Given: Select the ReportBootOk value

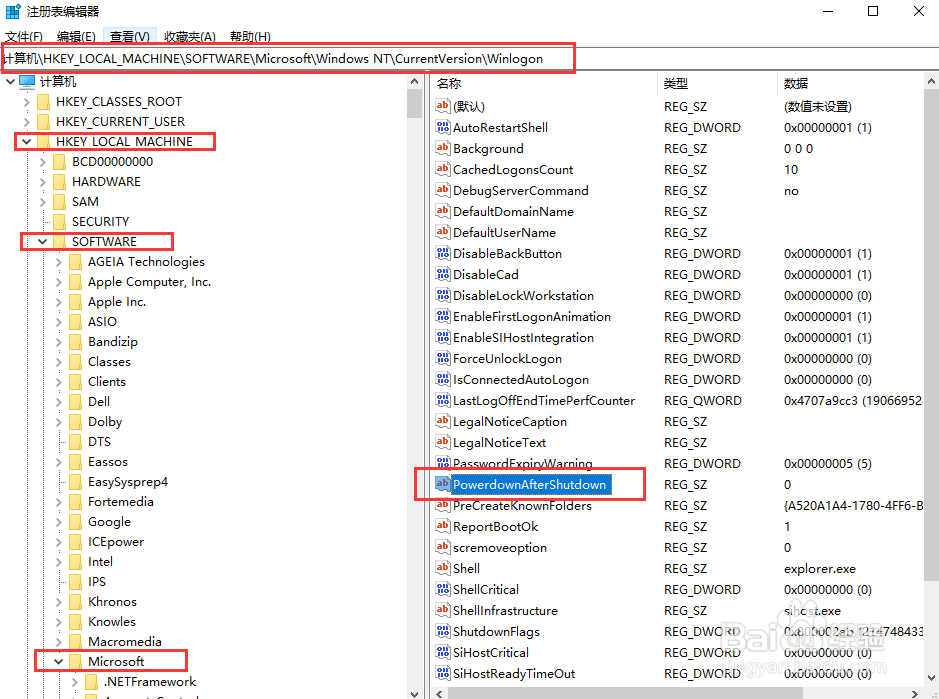Looking at the screenshot, I should 498,526.
